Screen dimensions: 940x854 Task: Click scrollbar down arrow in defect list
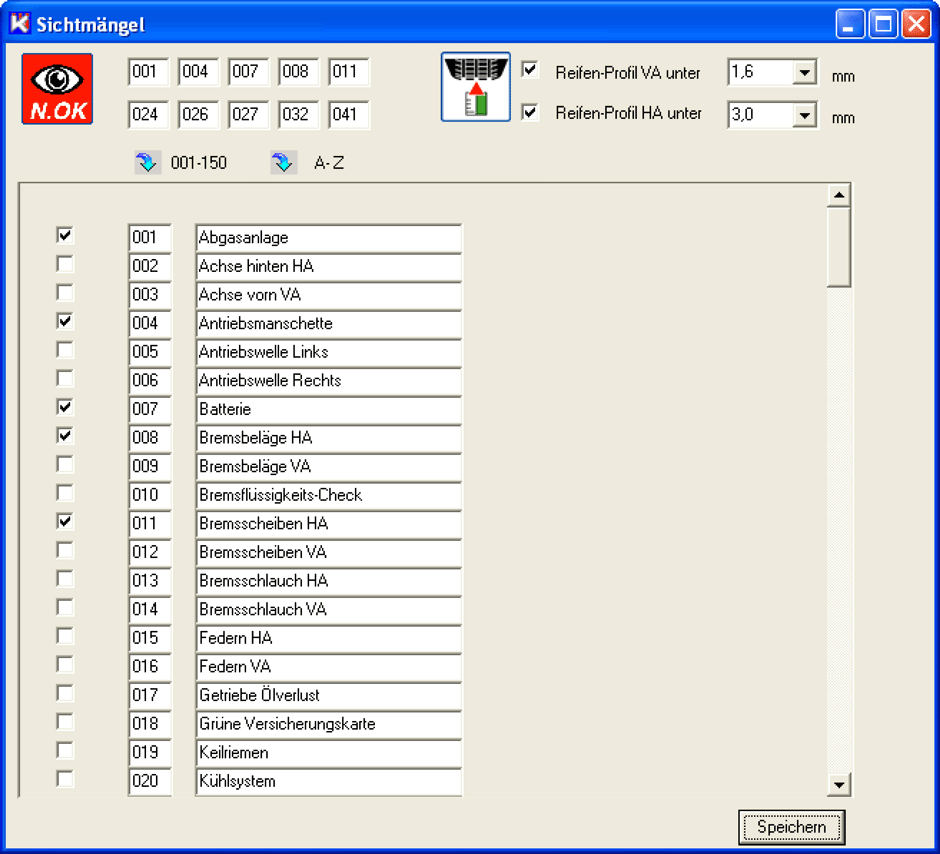point(840,785)
